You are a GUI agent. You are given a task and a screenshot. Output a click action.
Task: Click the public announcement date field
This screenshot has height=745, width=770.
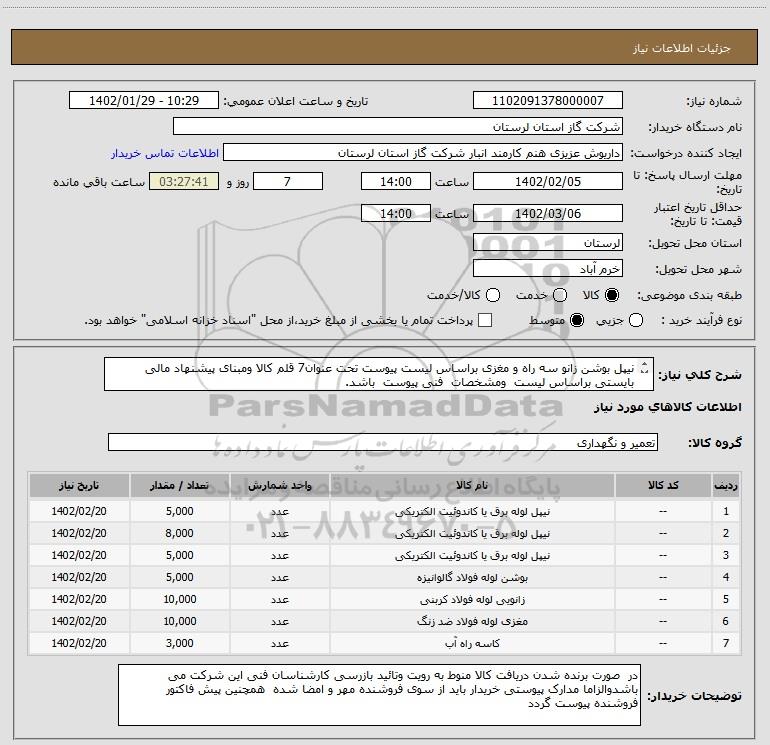144,101
